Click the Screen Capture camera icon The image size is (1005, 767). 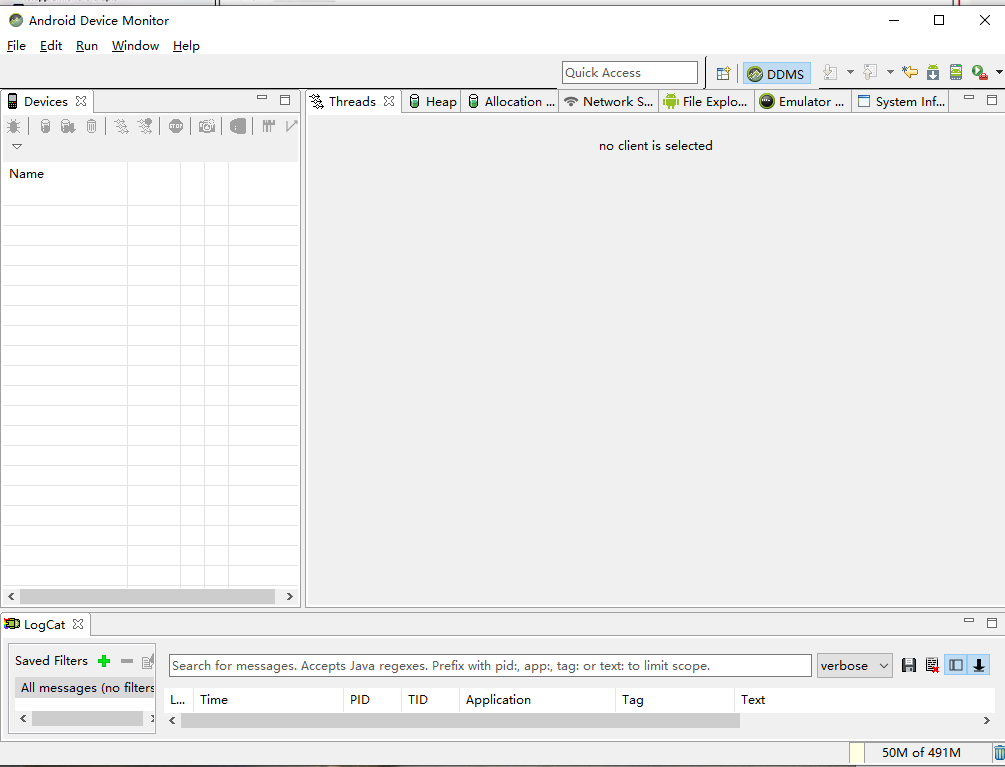tap(206, 126)
